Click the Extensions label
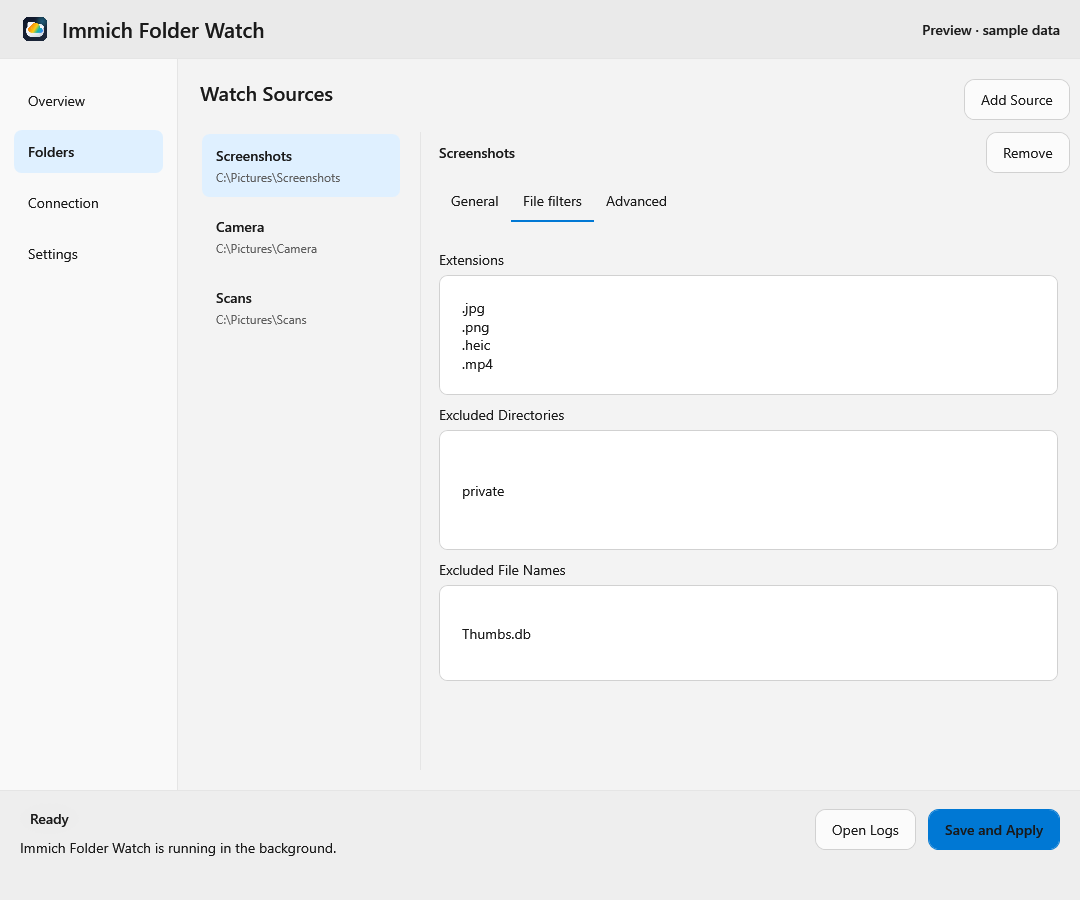The image size is (1080, 900). (471, 260)
